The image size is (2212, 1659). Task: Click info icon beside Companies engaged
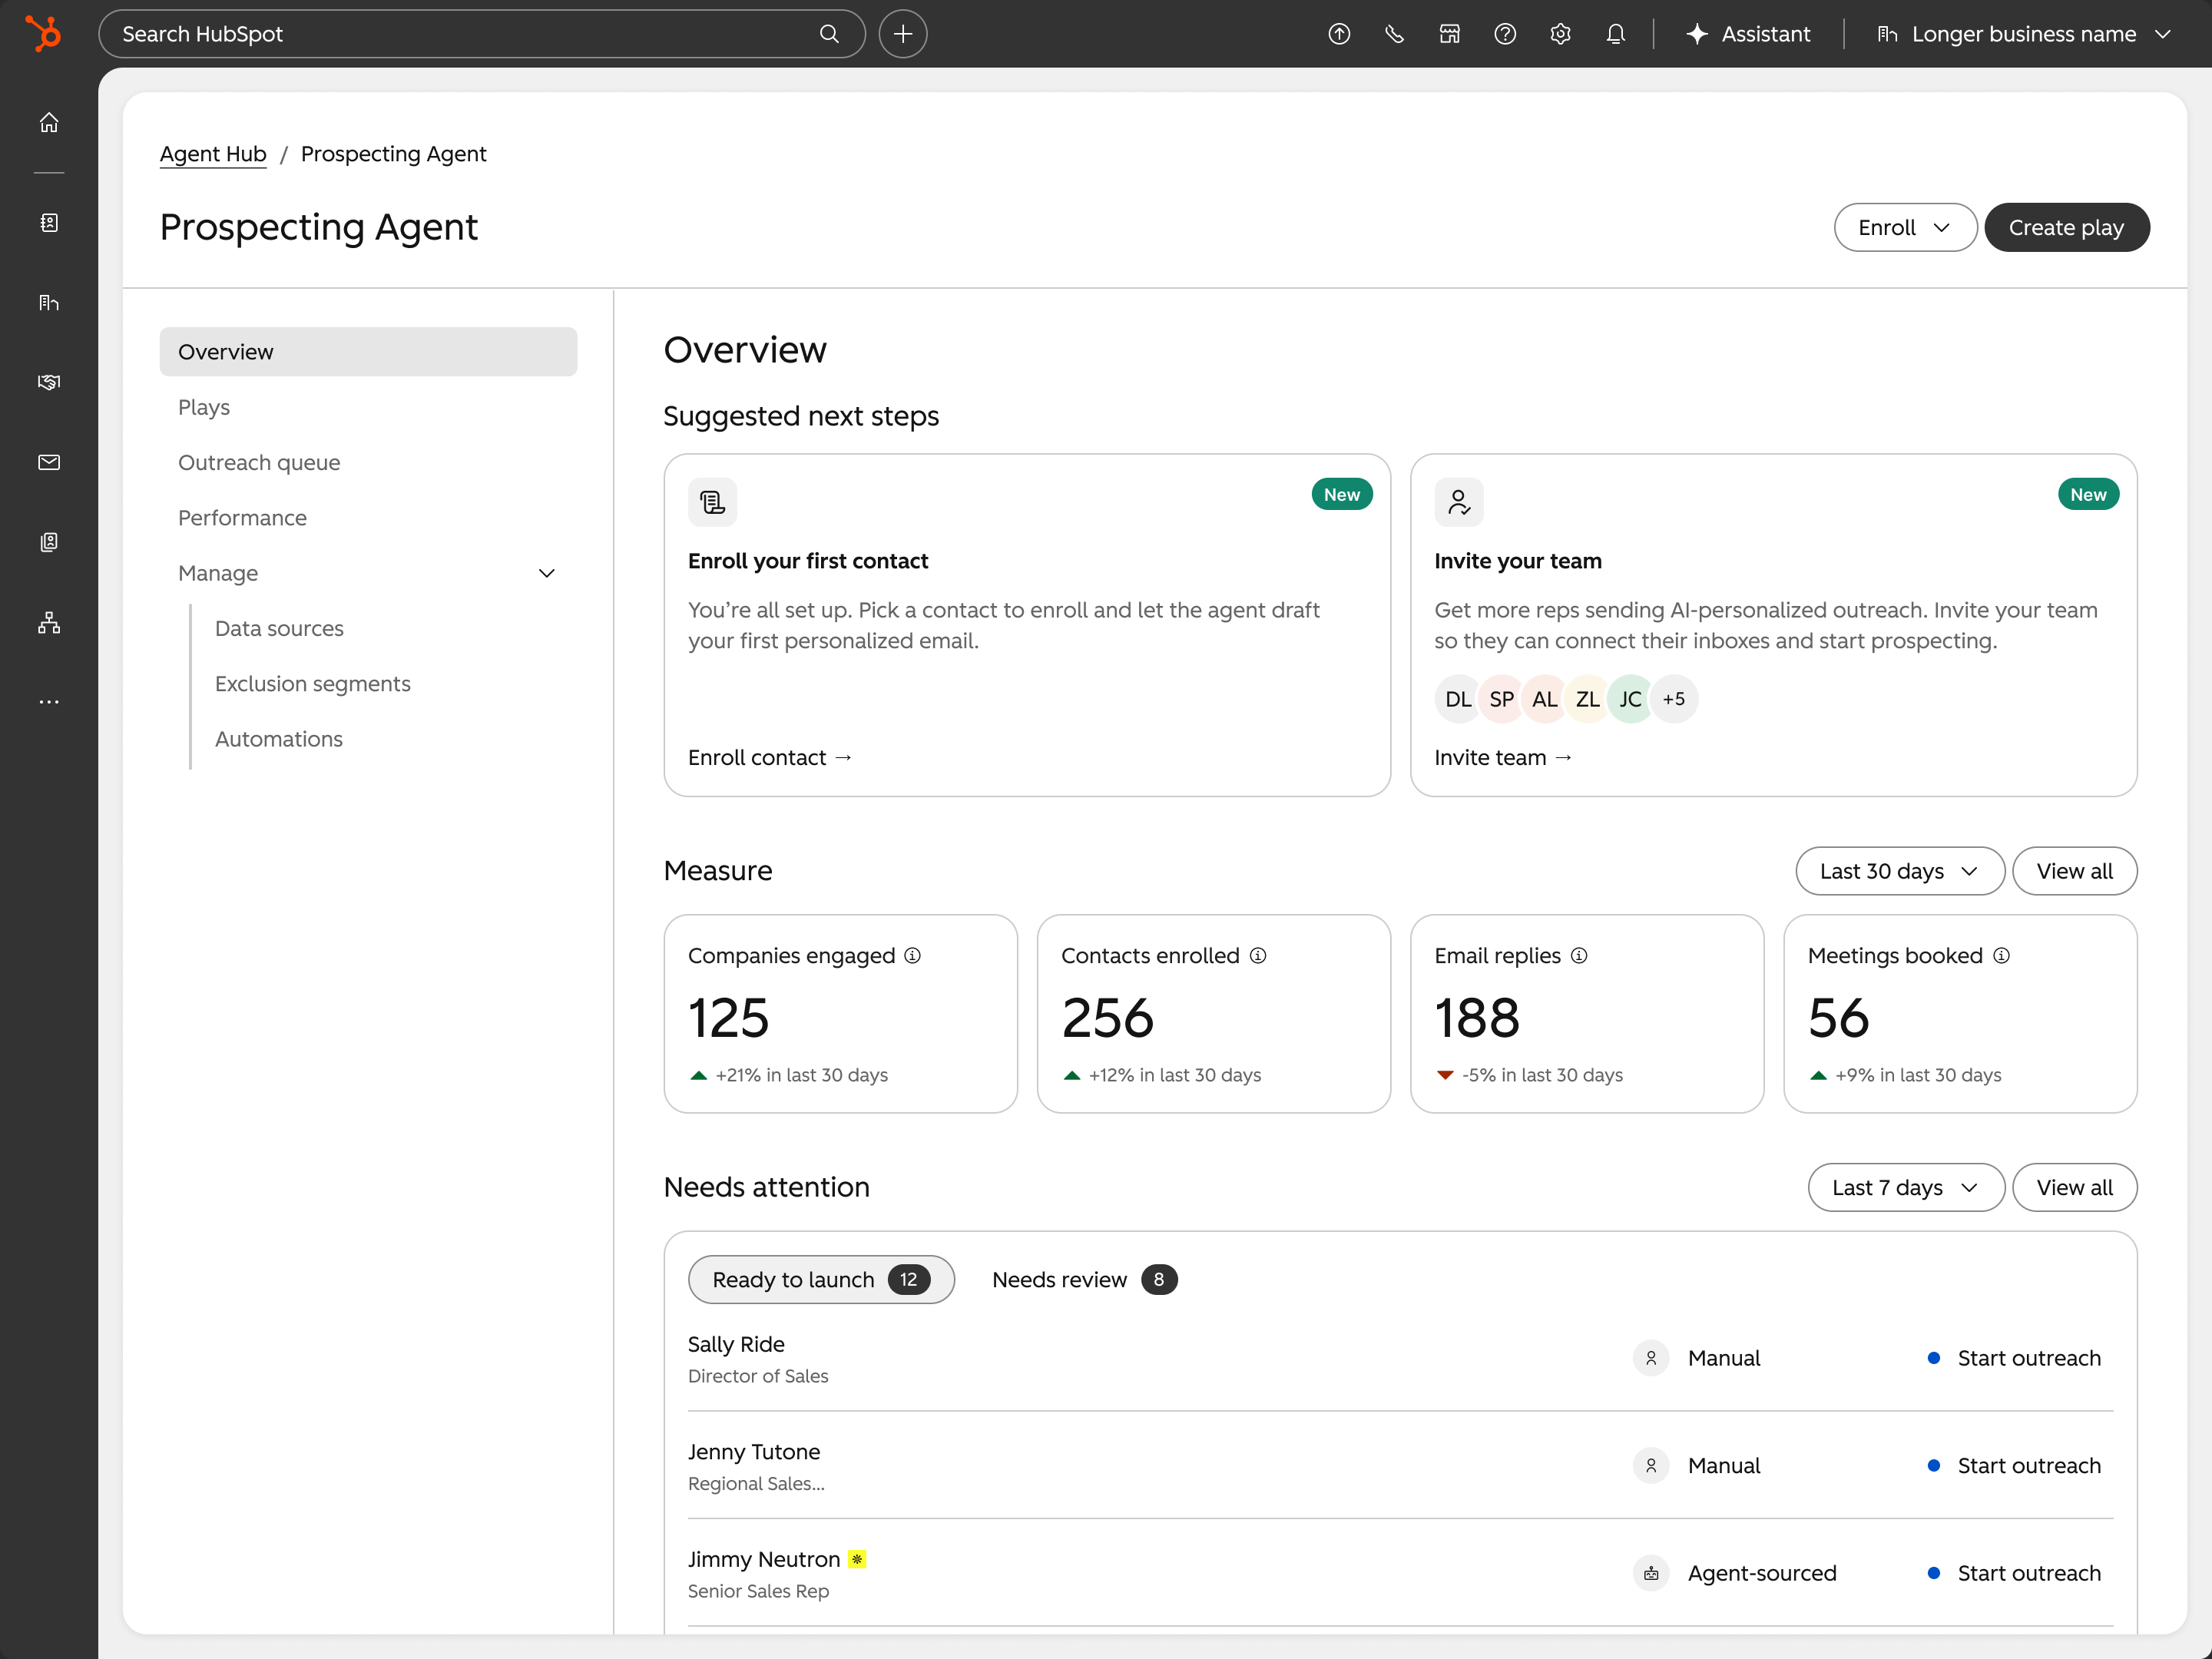pyautogui.click(x=913, y=955)
